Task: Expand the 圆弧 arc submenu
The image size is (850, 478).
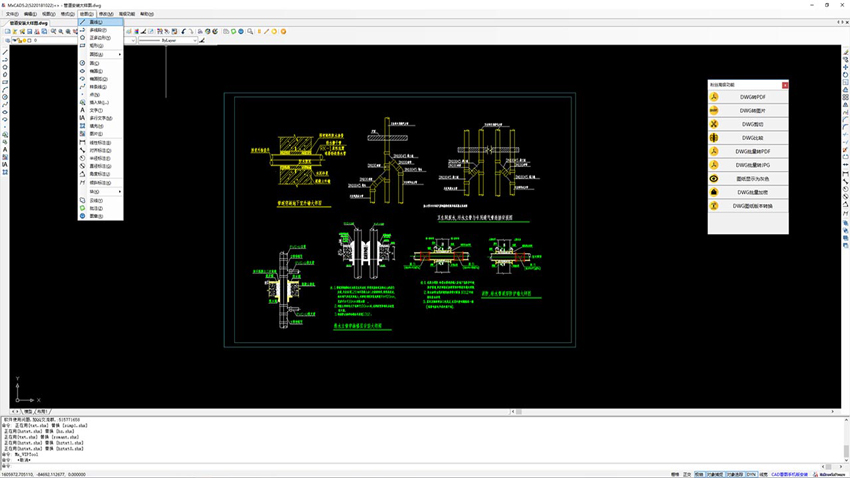Action: pyautogui.click(x=100, y=54)
